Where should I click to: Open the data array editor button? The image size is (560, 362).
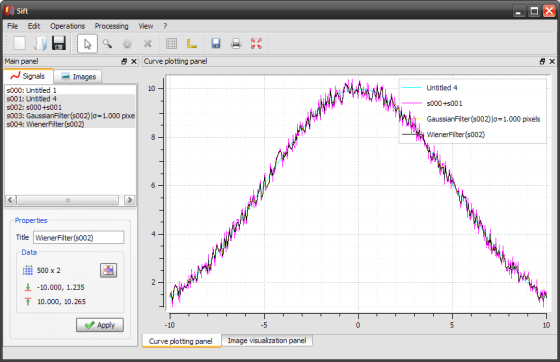(x=108, y=270)
